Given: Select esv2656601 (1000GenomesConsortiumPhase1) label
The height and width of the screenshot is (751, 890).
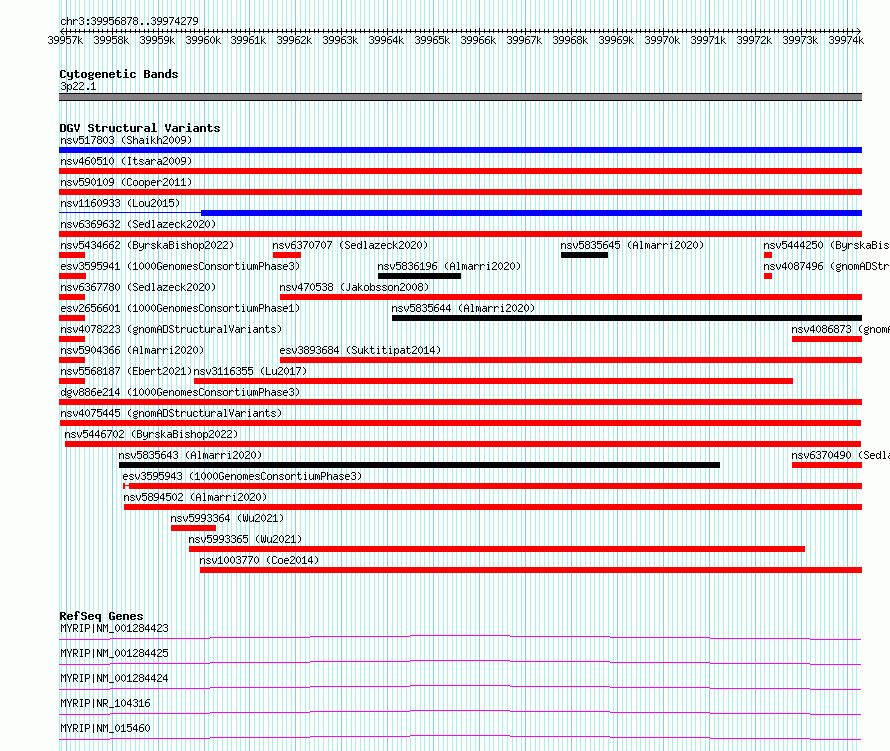Looking at the screenshot, I should coord(180,308).
